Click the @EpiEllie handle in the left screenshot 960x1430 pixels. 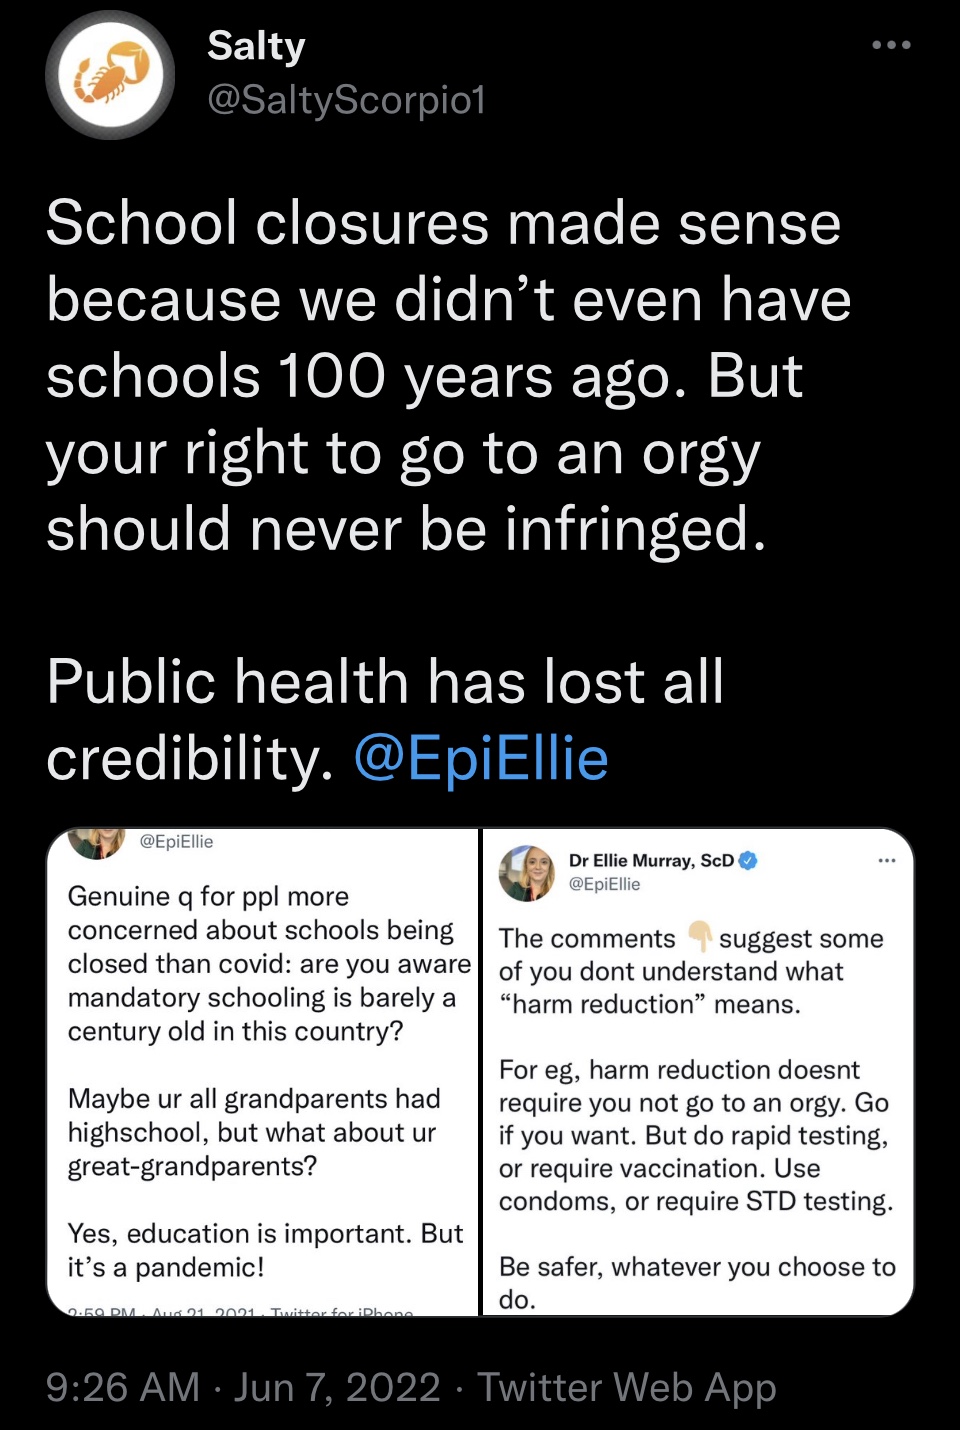176,841
